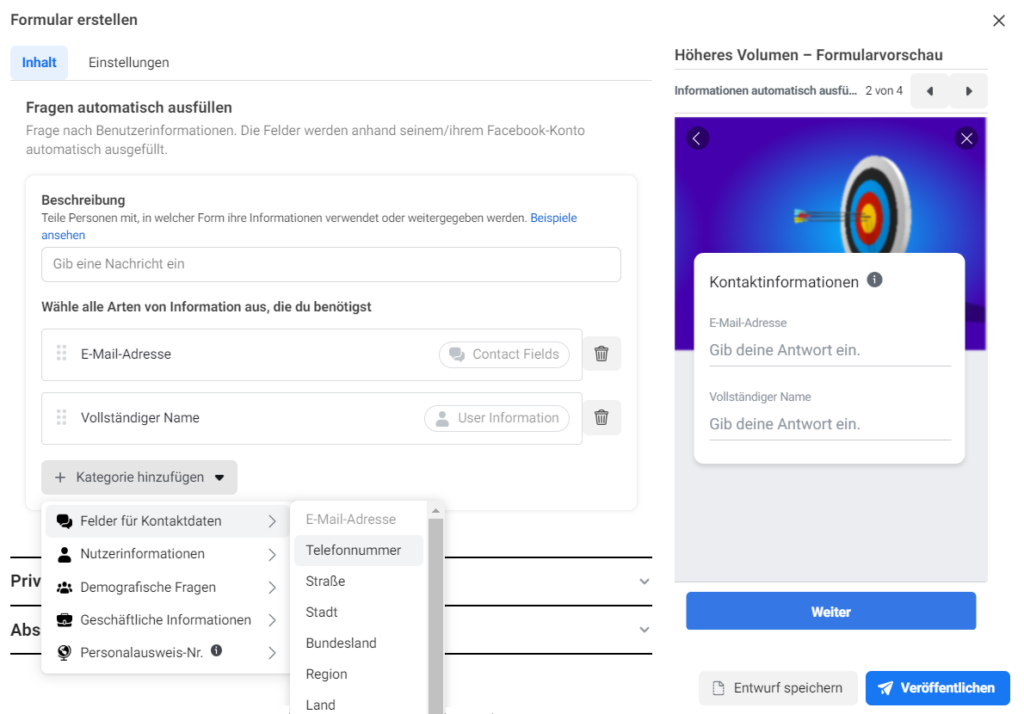The height and width of the screenshot is (714, 1024).
Task: Click chevron next to Personalausweis-Nr.
Action: tap(272, 653)
